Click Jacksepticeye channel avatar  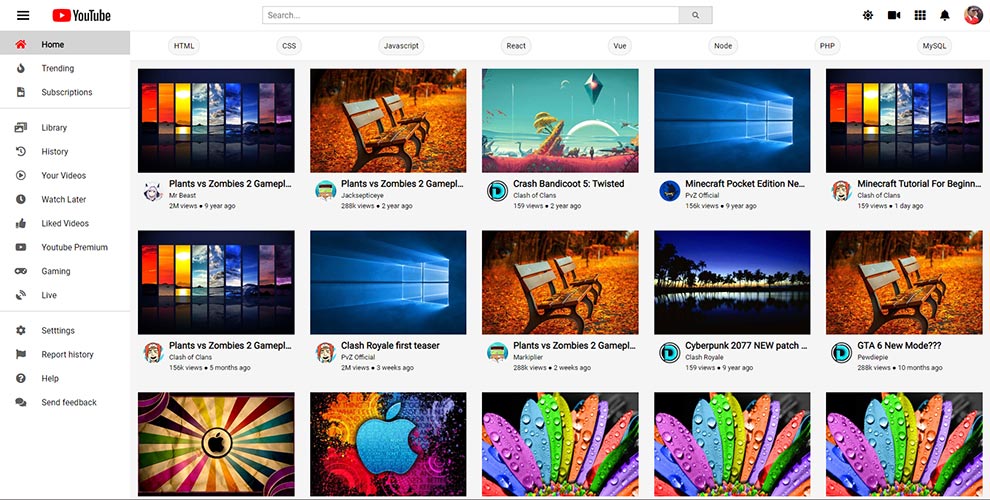pyautogui.click(x=325, y=191)
